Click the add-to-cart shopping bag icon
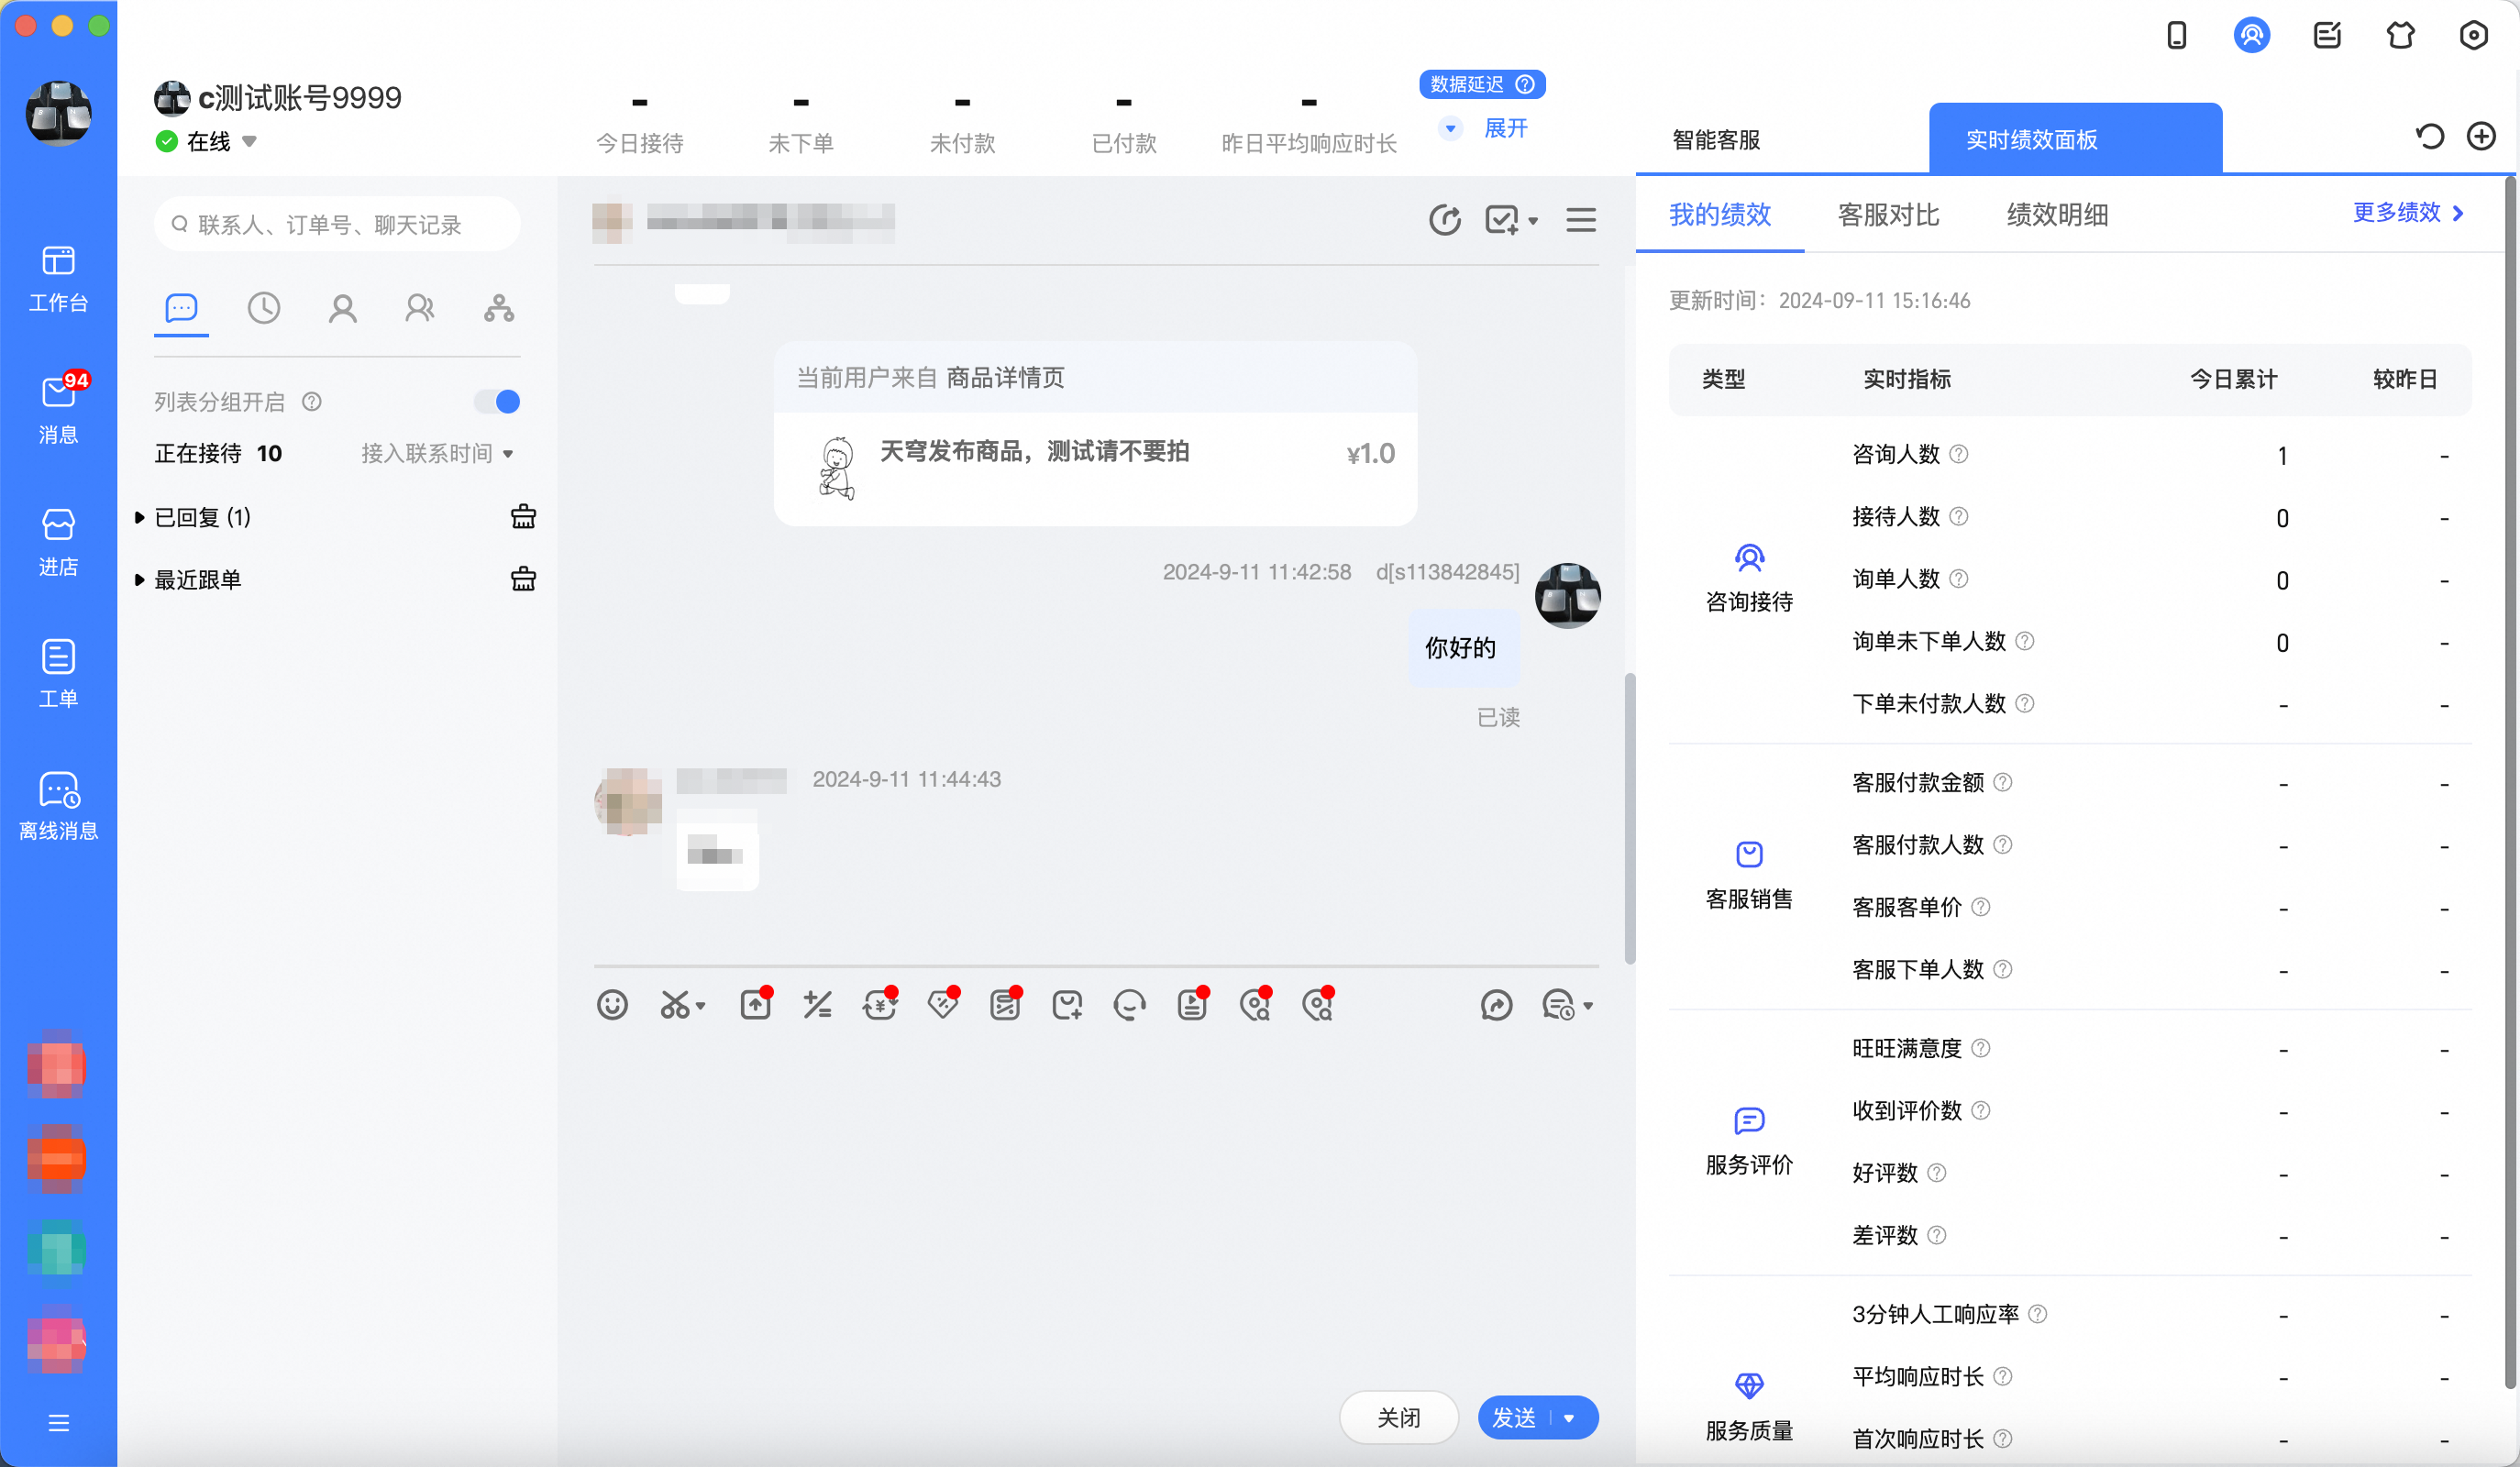This screenshot has height=1467, width=2520. (x=1067, y=1004)
